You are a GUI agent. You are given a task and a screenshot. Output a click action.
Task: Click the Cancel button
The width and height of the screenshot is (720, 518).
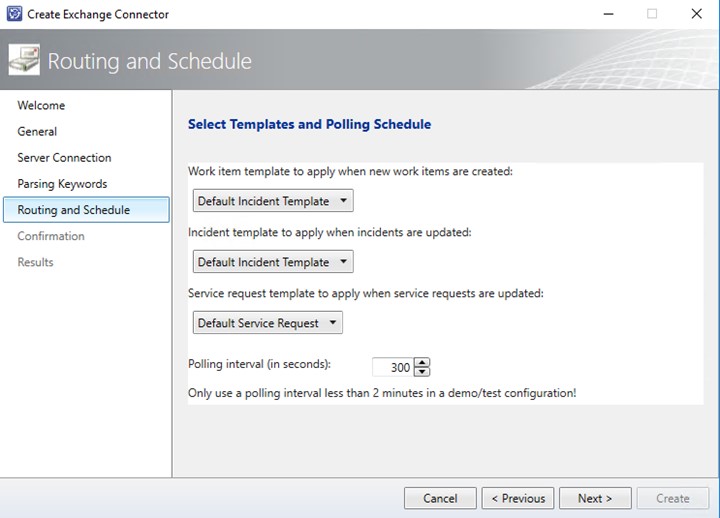point(440,498)
